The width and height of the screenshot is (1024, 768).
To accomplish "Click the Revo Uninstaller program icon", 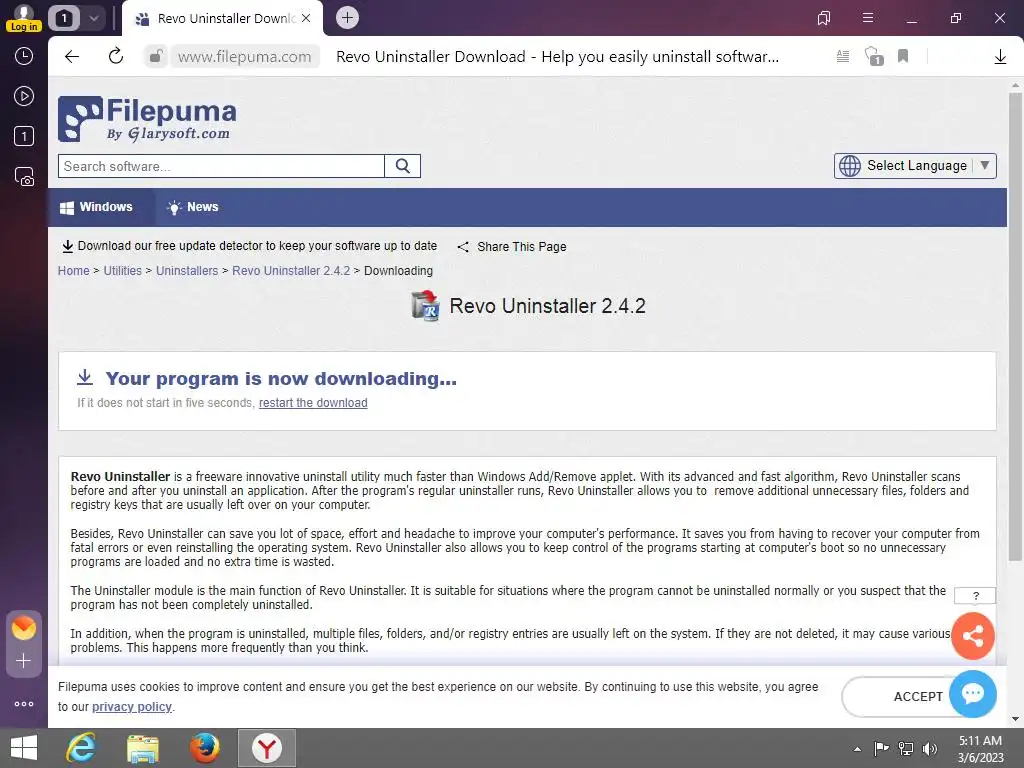I will [426, 305].
